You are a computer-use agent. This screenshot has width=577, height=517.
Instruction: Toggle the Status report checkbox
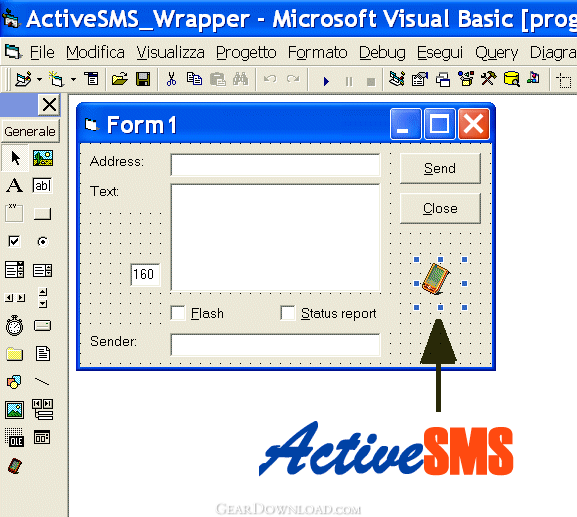[288, 313]
